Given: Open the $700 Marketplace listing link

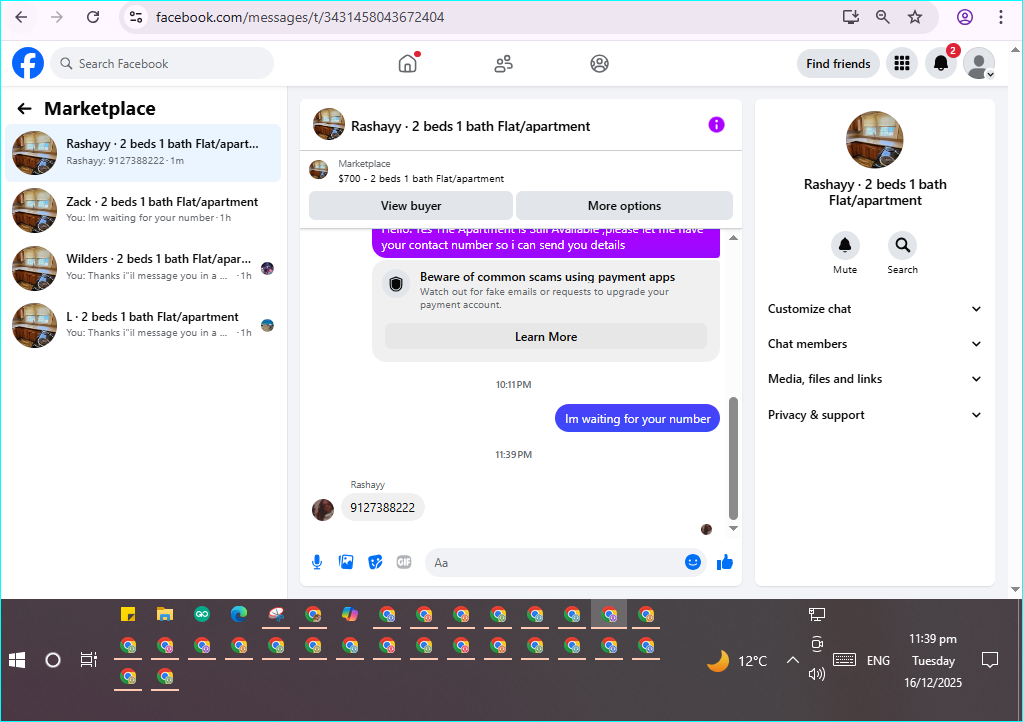Looking at the screenshot, I should coord(421,179).
